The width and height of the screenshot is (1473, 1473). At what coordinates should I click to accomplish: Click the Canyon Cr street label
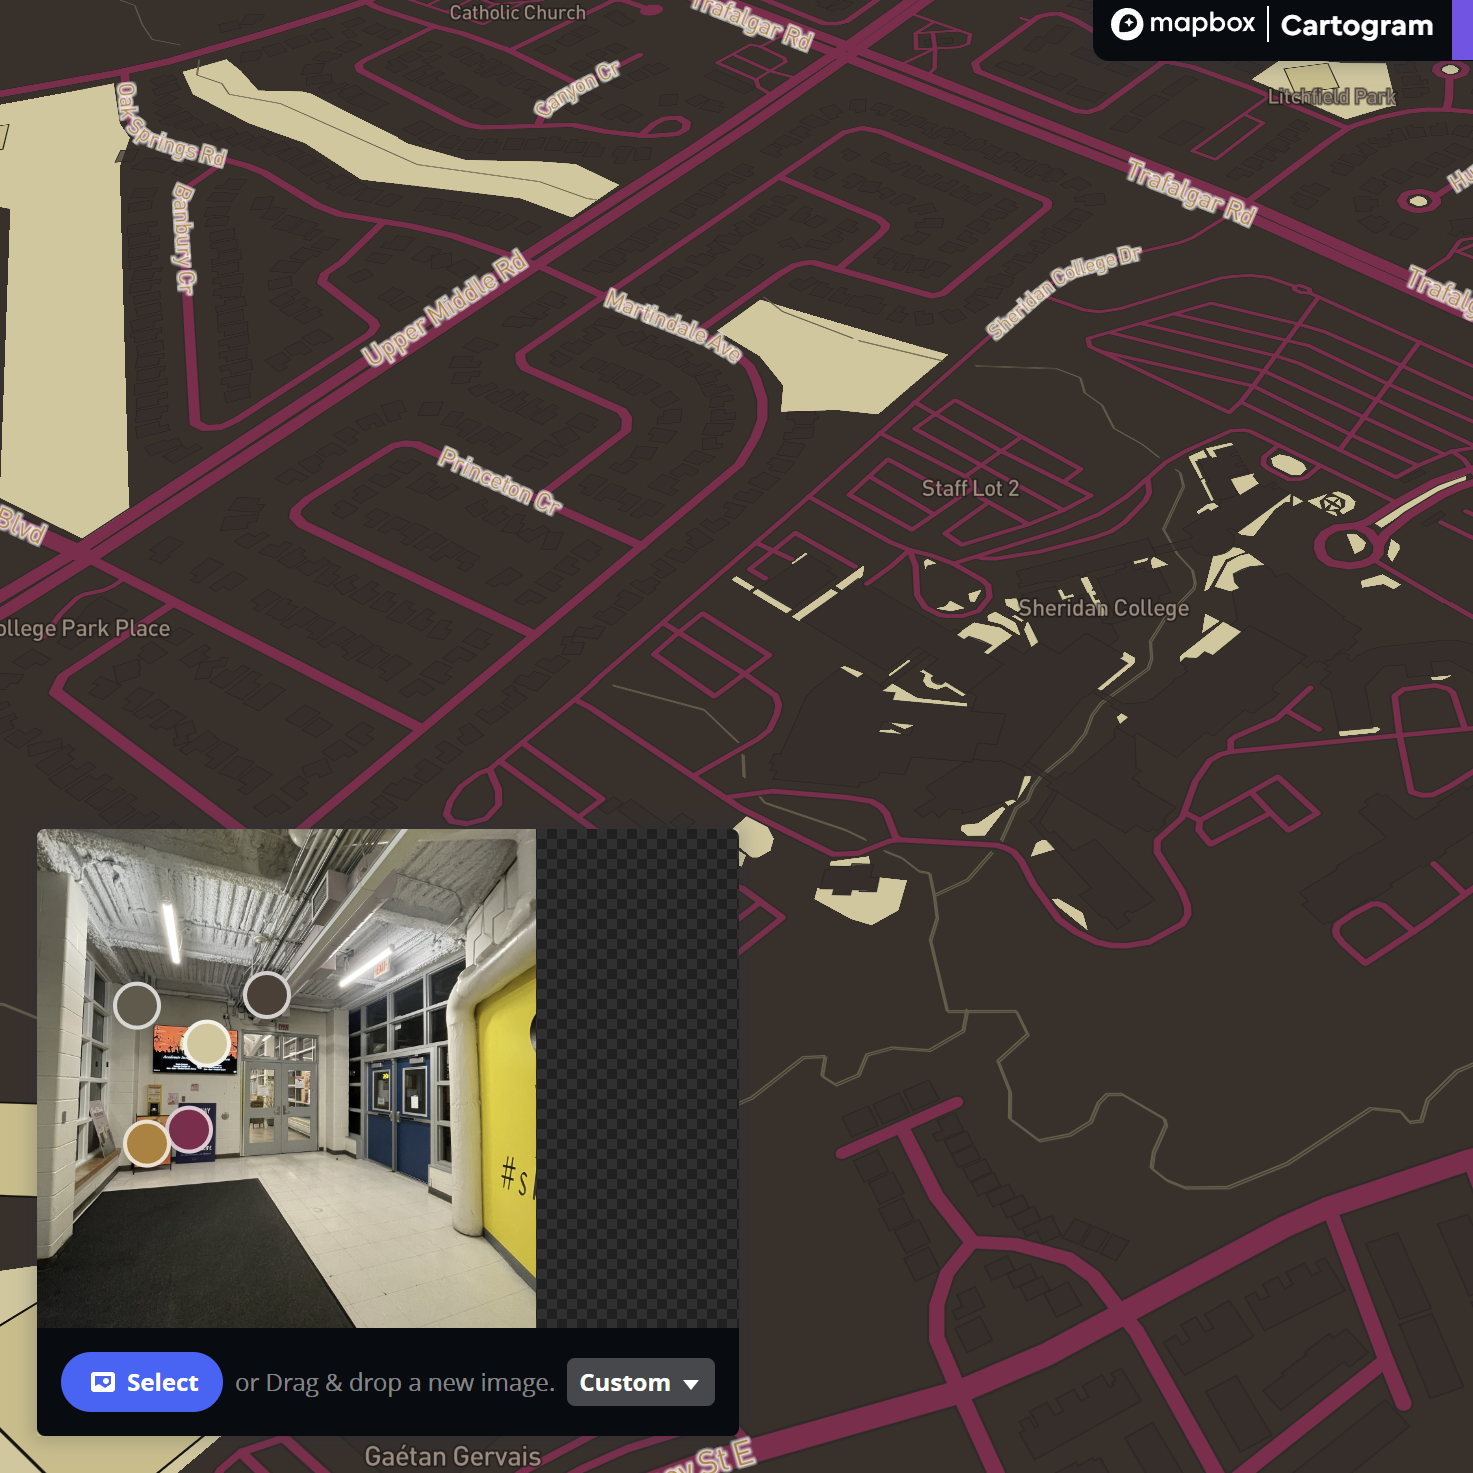coord(577,88)
